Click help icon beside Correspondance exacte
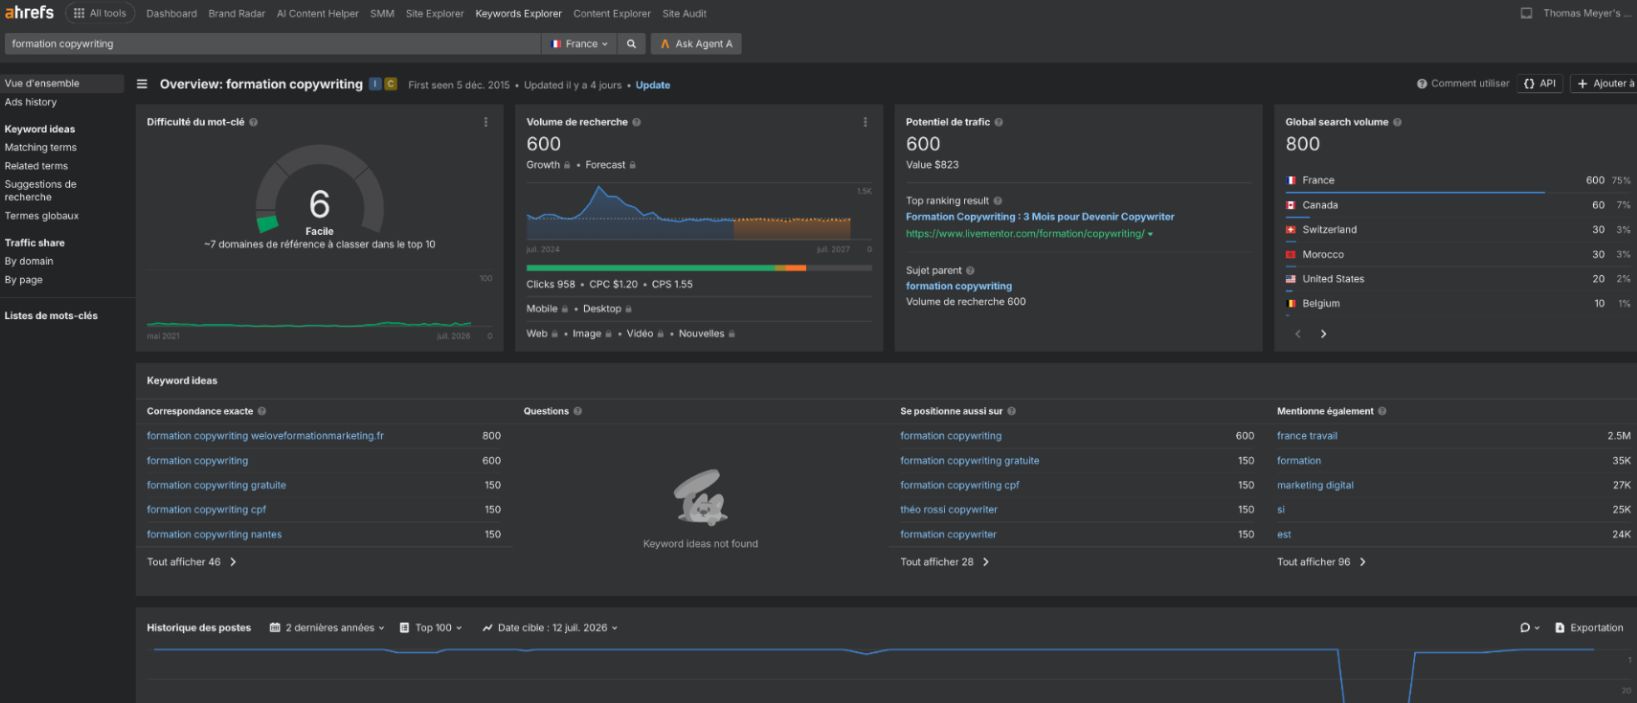This screenshot has height=703, width=1637. click(x=262, y=411)
